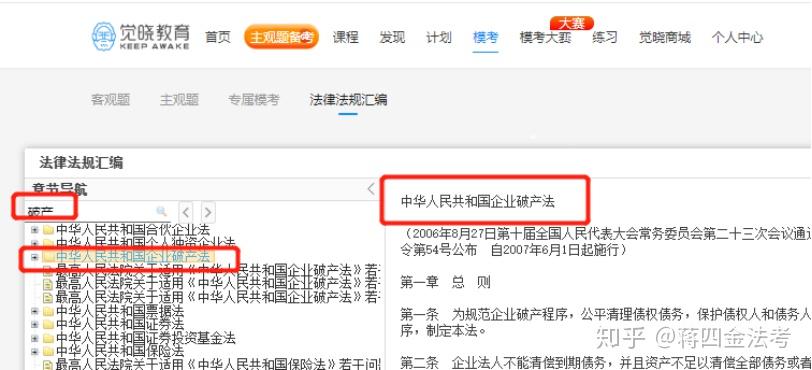
Task: Open 首页 in the top navigation
Action: pyautogui.click(x=218, y=37)
